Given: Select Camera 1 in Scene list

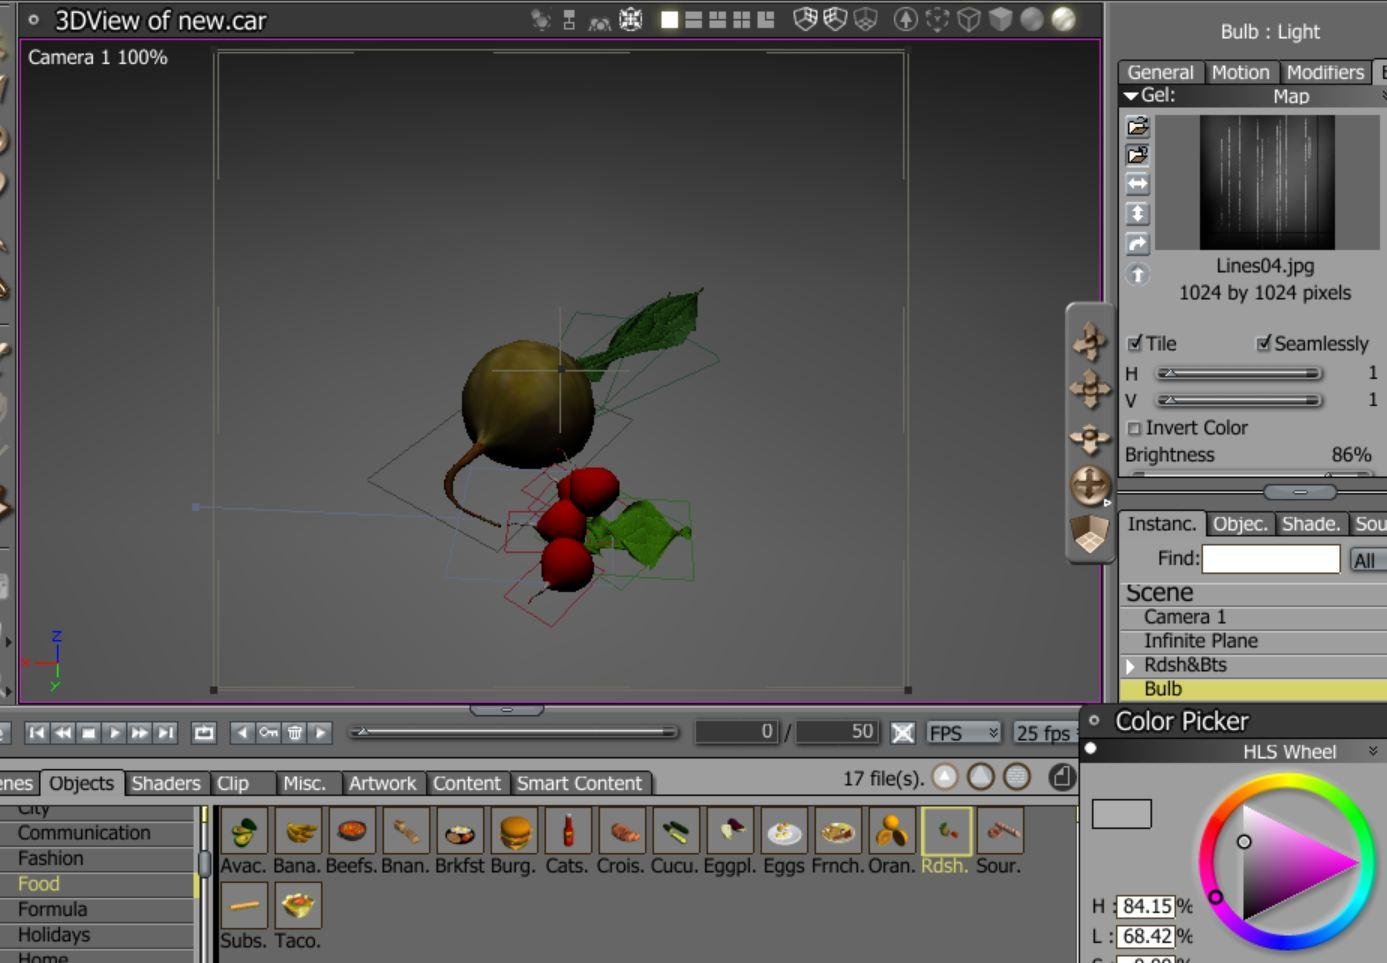Looking at the screenshot, I should (x=1253, y=617).
